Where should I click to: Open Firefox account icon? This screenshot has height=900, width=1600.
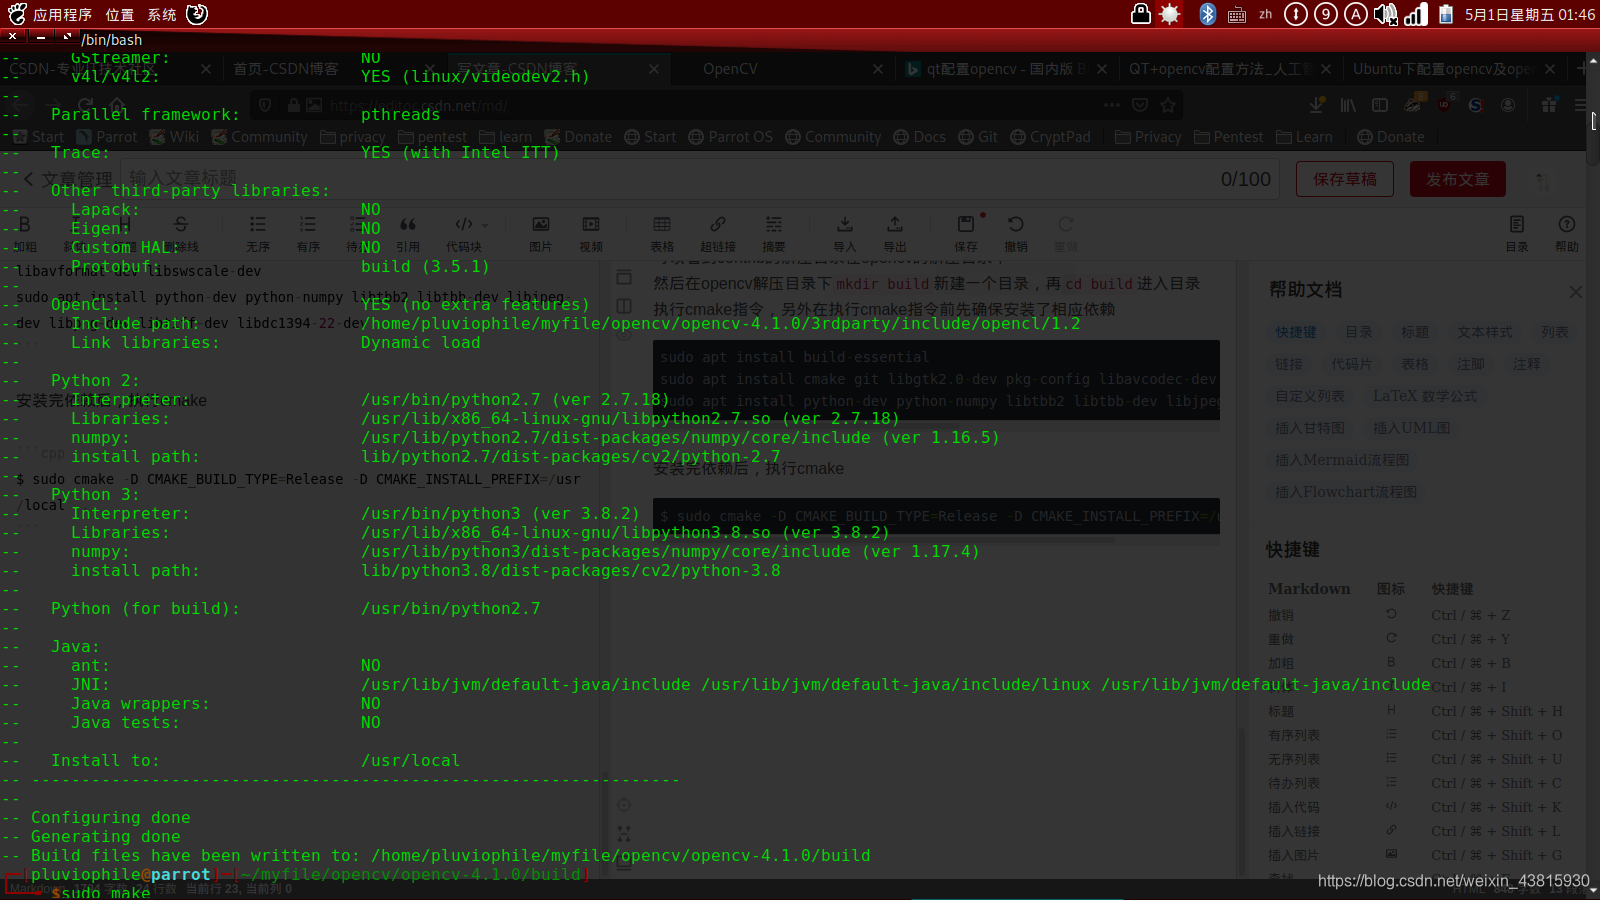click(x=1508, y=105)
